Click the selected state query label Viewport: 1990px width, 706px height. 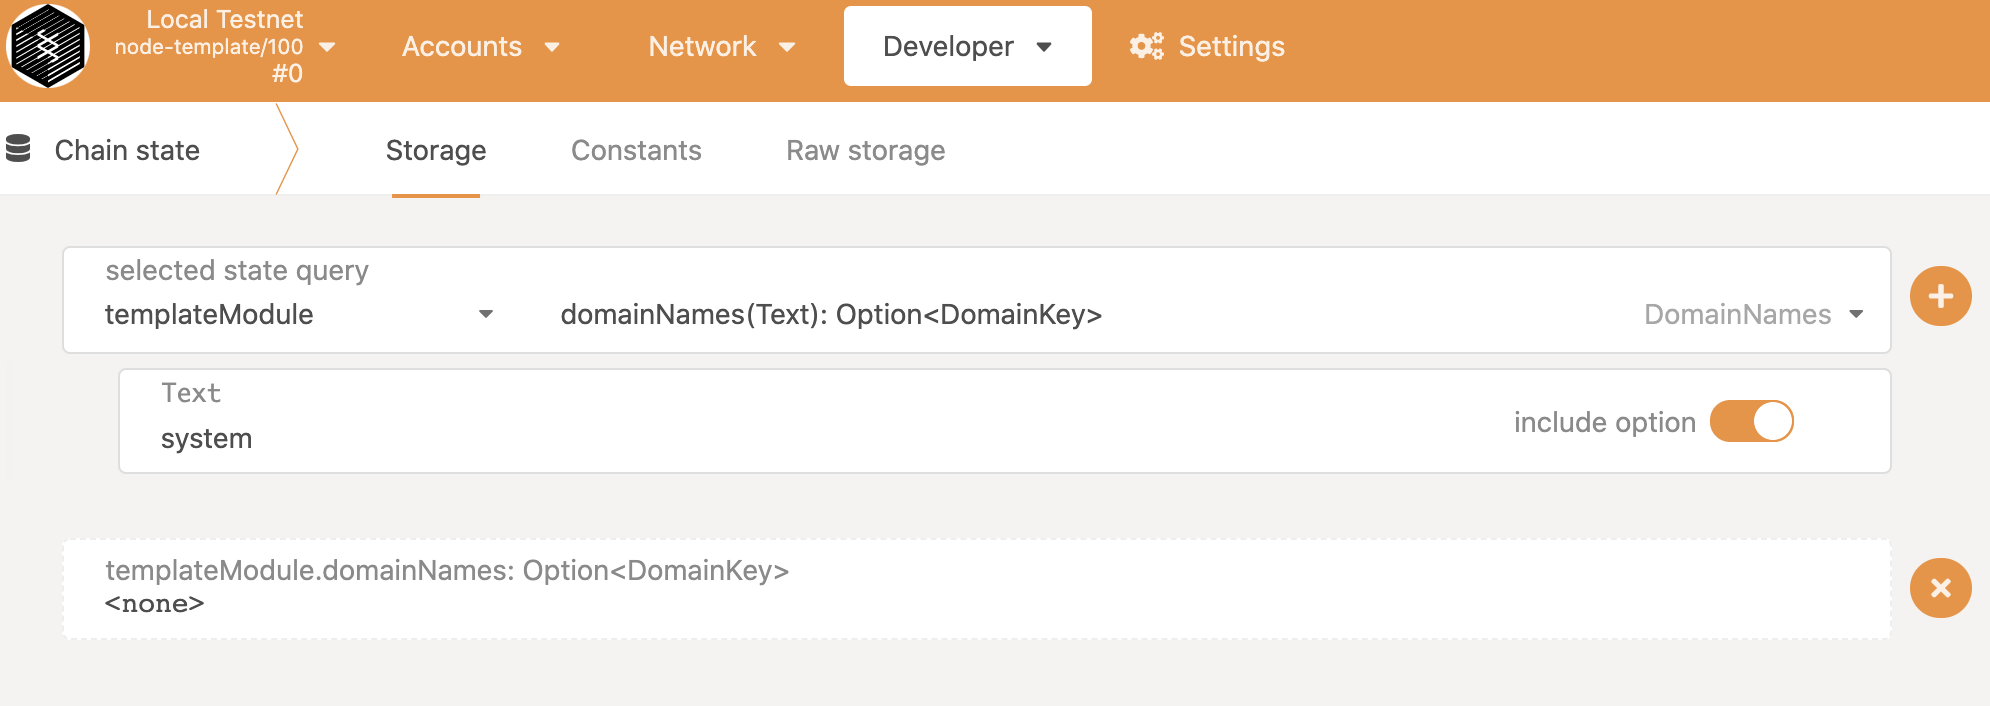click(237, 270)
